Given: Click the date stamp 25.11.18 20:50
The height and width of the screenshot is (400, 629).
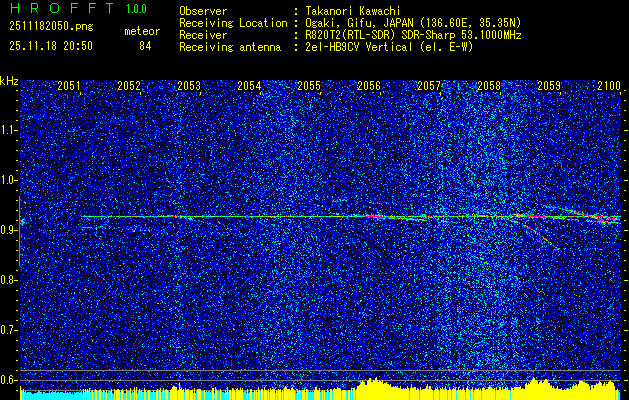Looking at the screenshot, I should coord(51,46).
